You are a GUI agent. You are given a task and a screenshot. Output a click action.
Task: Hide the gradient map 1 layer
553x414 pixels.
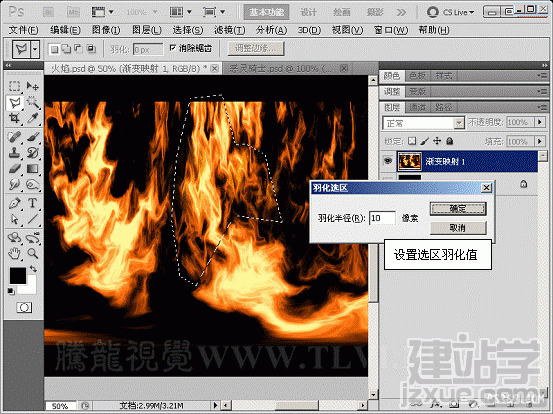coord(388,161)
